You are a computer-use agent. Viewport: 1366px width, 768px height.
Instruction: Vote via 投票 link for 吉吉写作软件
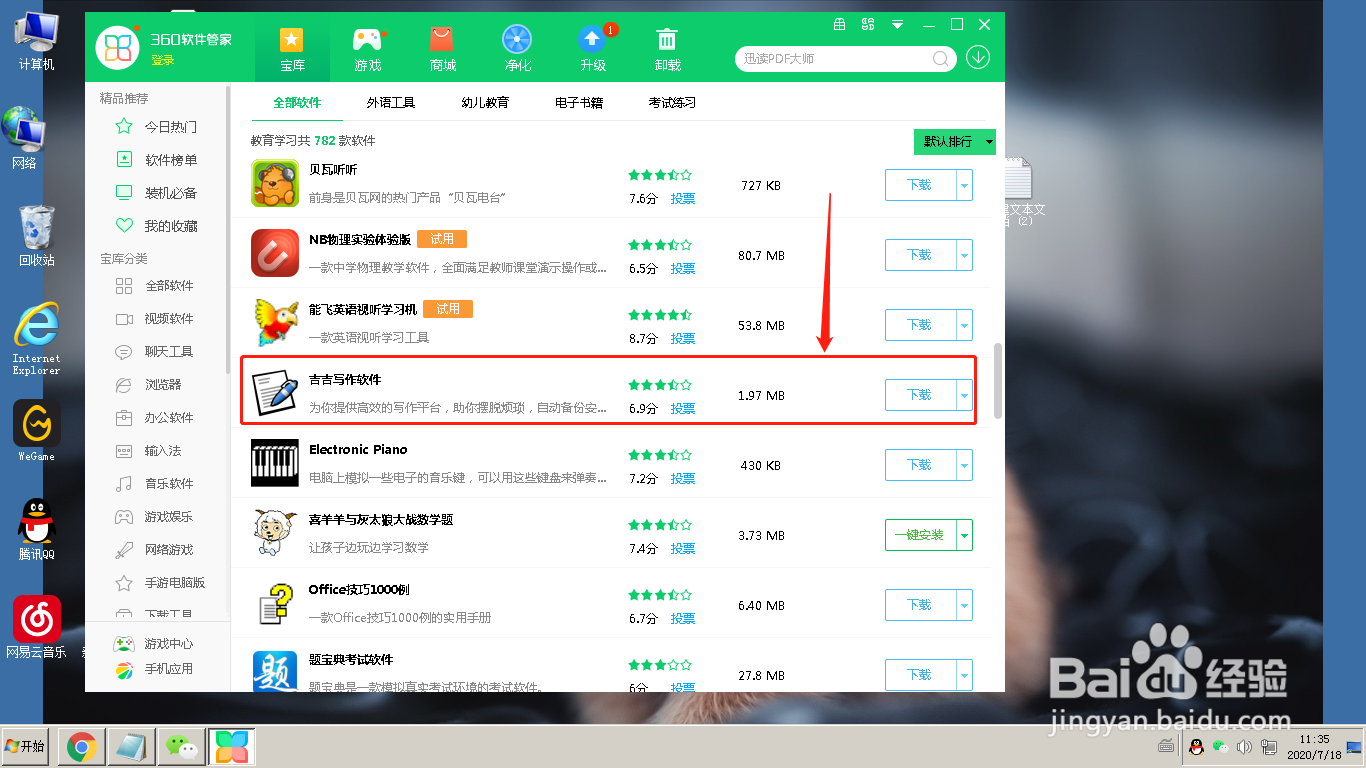pos(683,409)
